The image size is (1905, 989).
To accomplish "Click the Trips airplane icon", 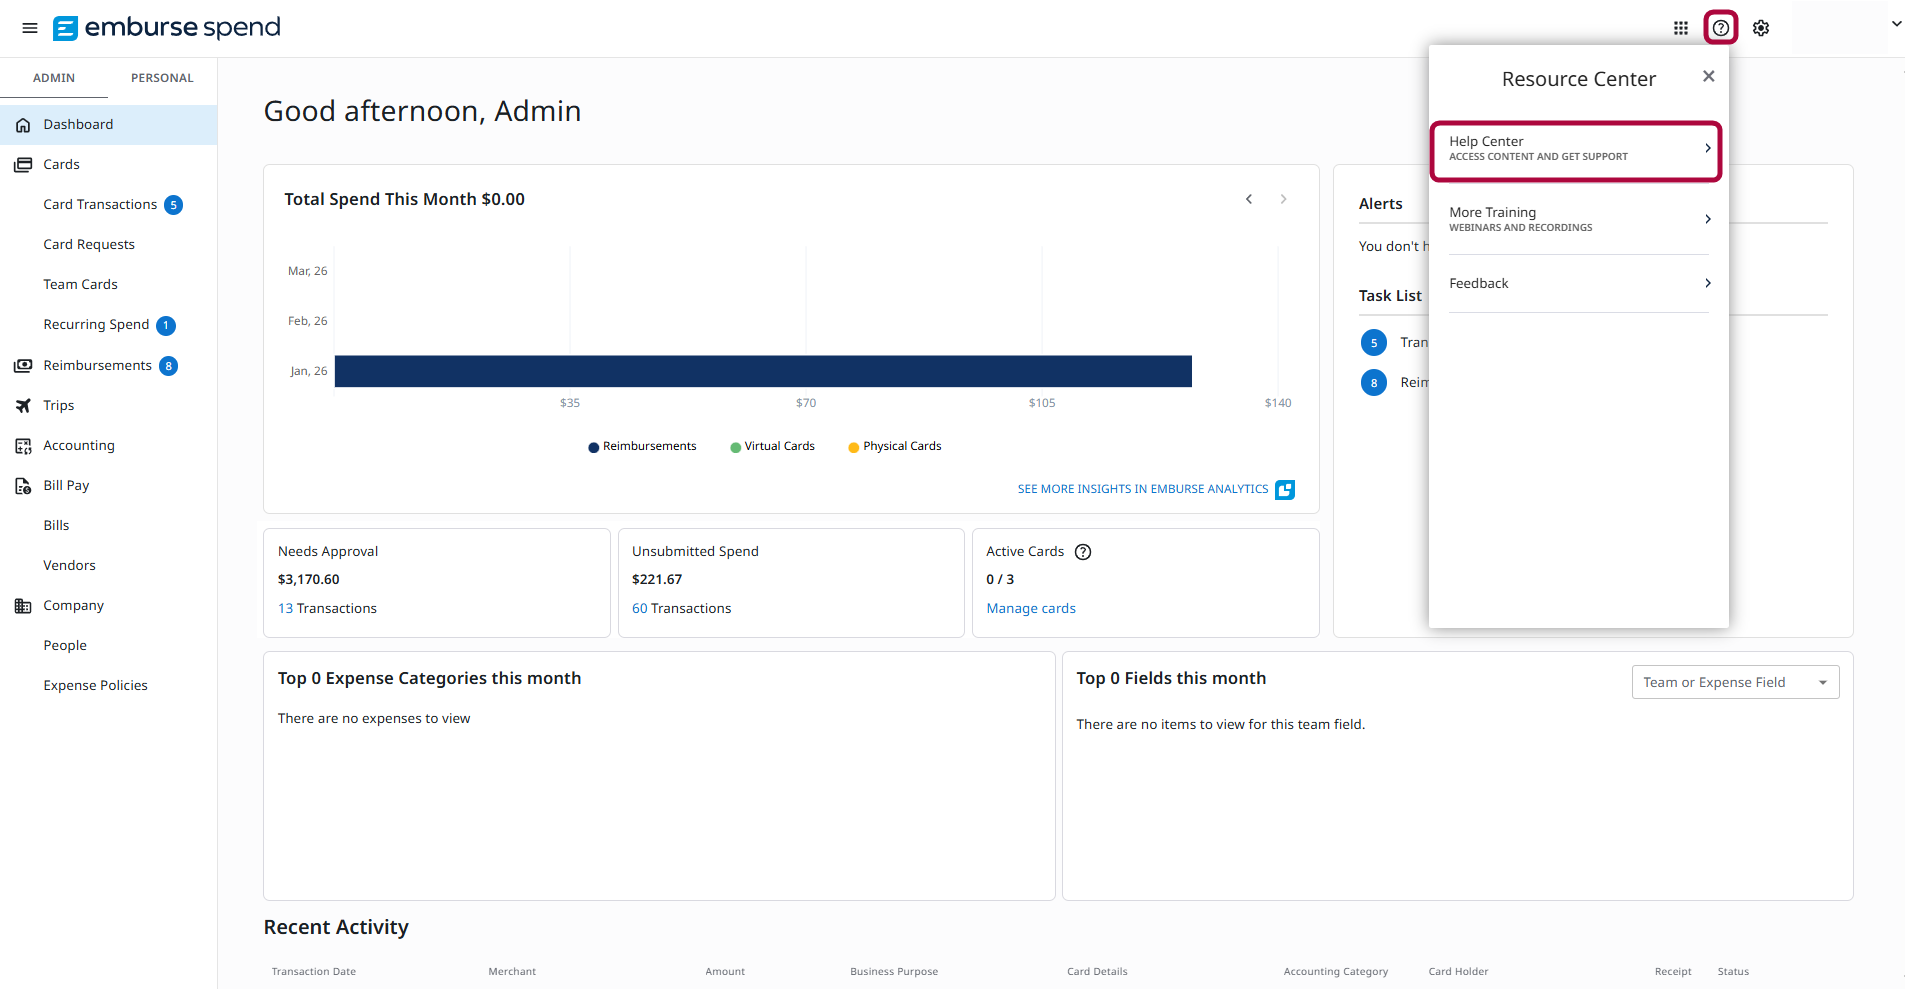I will coord(22,405).
